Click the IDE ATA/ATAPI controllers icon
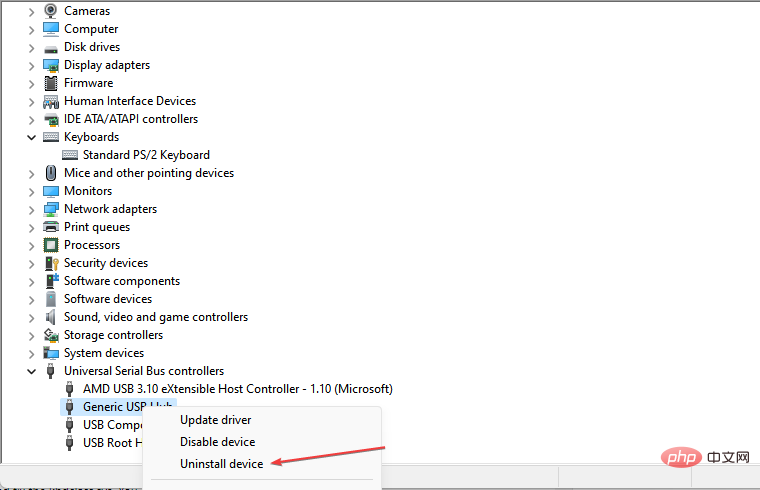 click(x=51, y=119)
